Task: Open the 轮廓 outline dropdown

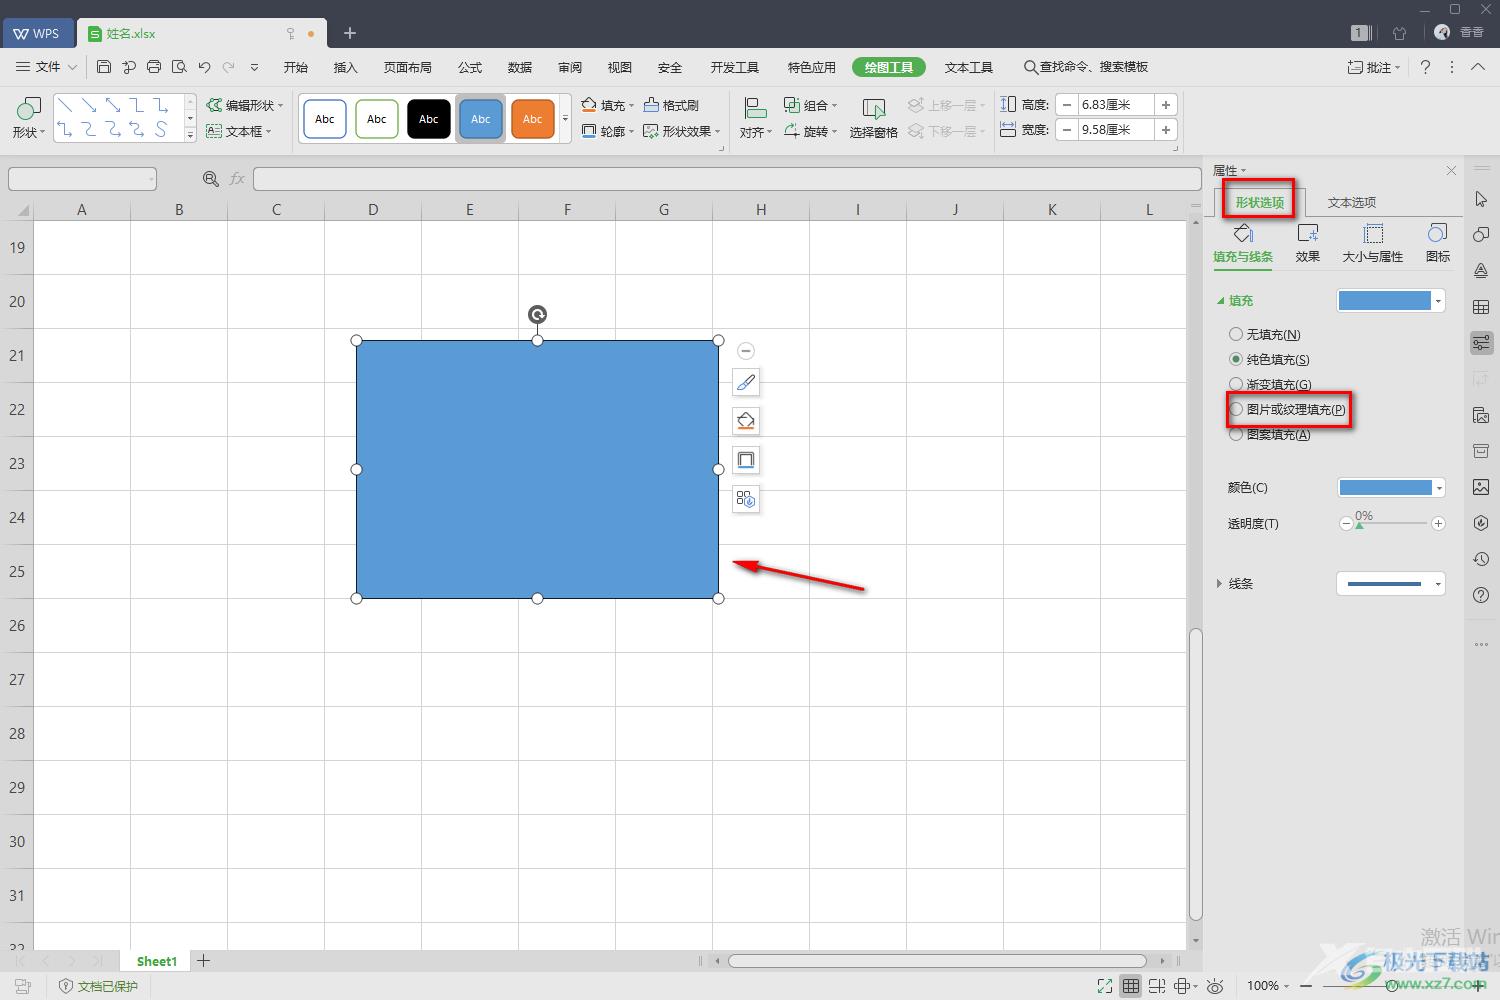Action: point(608,131)
